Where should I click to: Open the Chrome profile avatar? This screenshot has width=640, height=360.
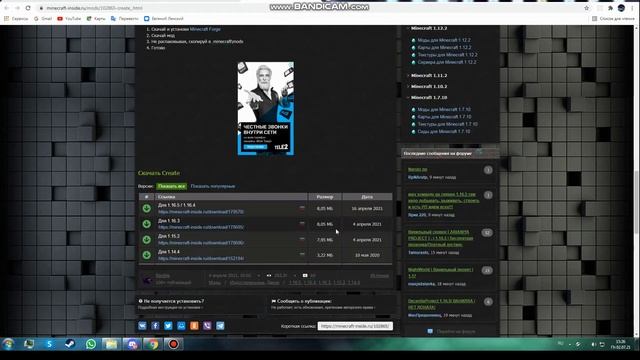(x=621, y=8)
